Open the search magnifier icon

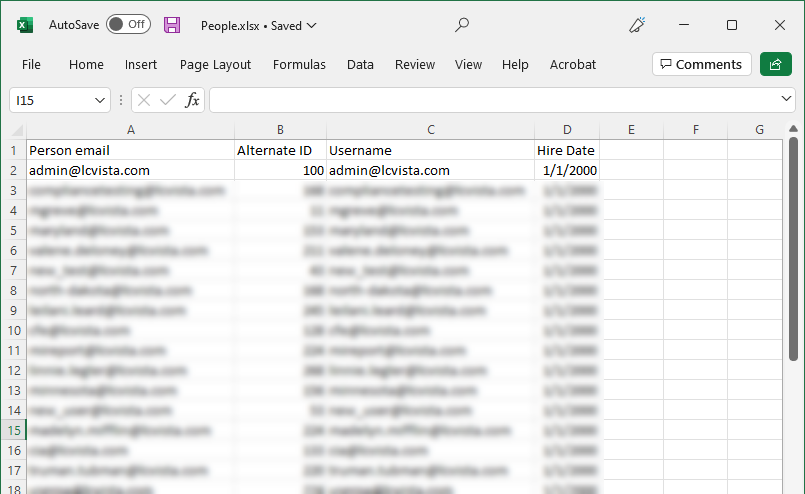[x=462, y=25]
